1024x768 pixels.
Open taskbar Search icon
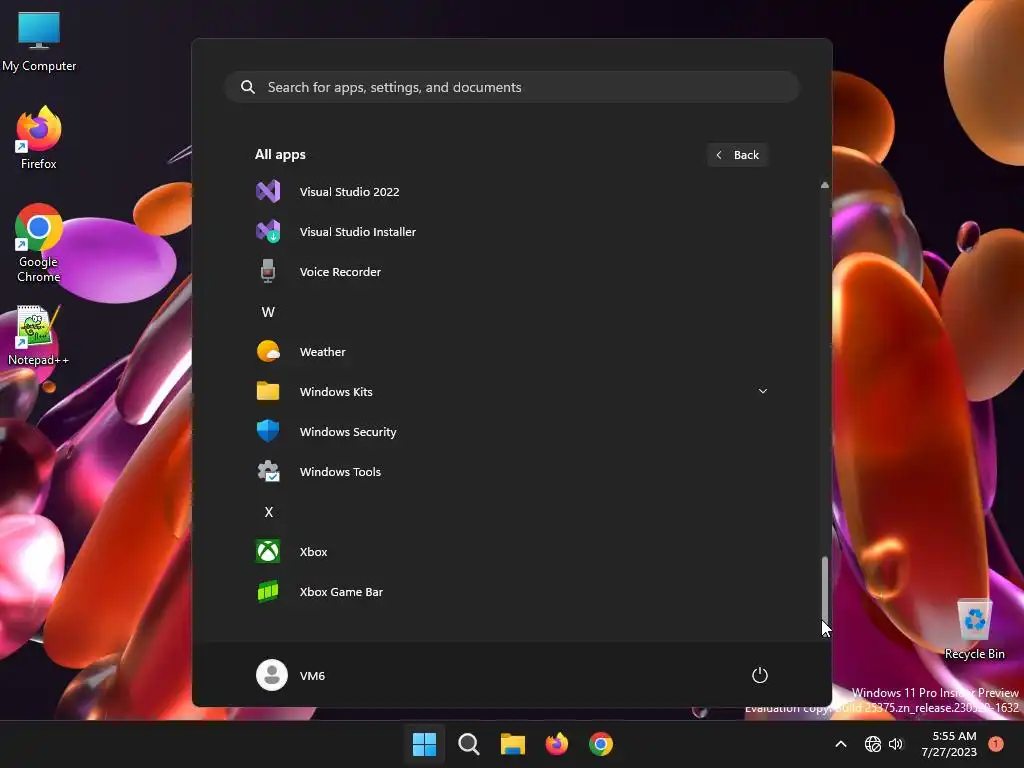(x=469, y=744)
